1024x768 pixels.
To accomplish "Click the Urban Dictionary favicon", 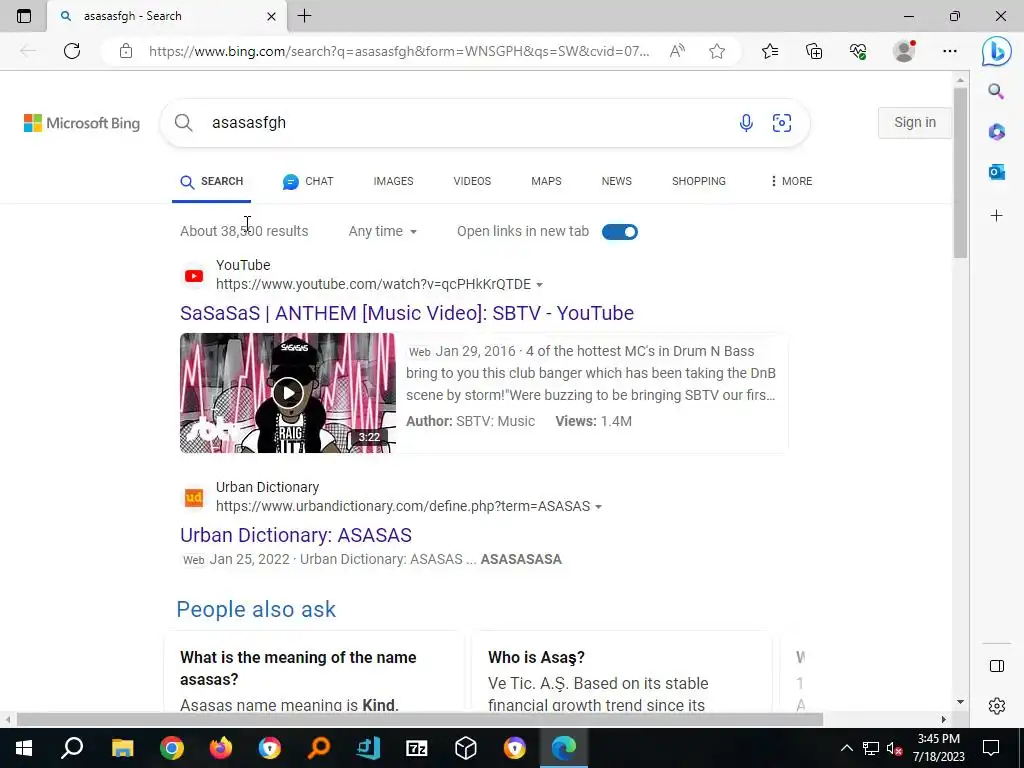I will (194, 498).
